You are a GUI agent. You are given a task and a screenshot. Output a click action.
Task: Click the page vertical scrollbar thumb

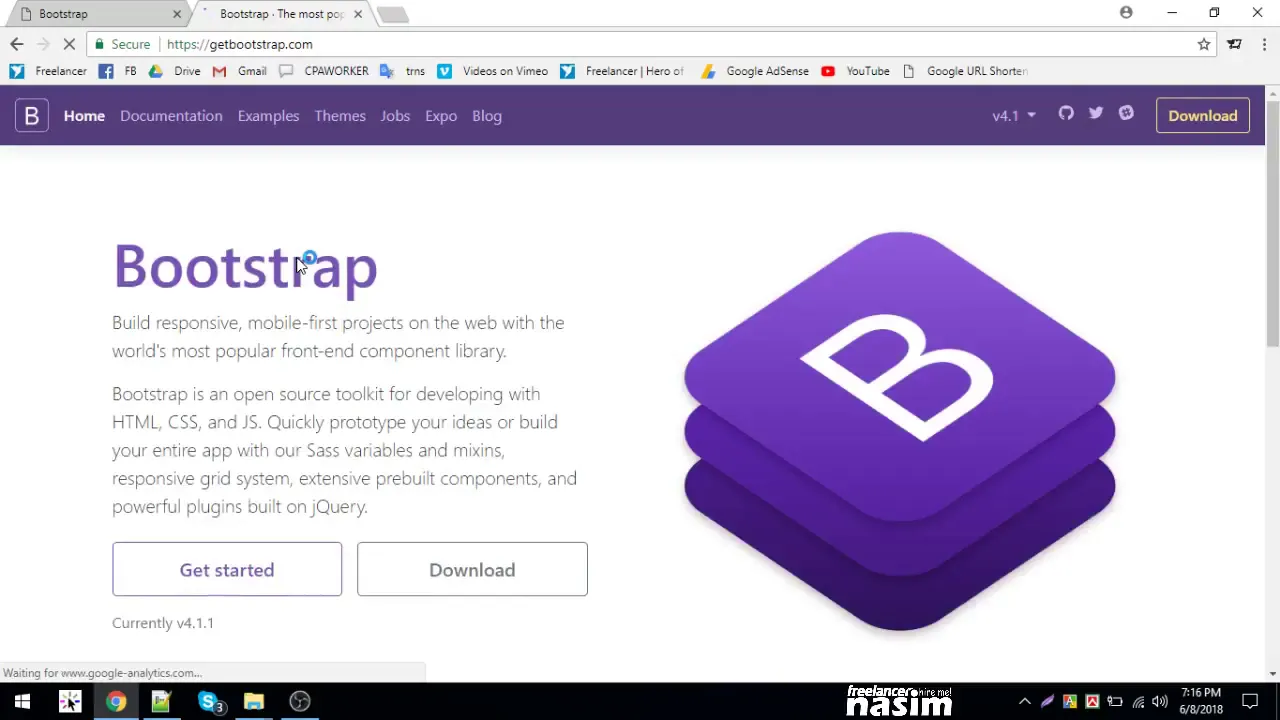tap(1272, 223)
